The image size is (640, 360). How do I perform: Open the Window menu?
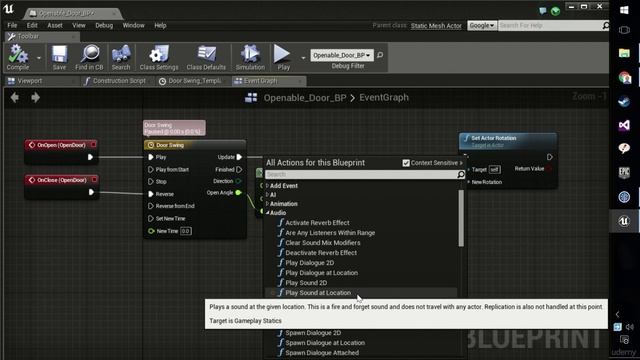(133, 25)
